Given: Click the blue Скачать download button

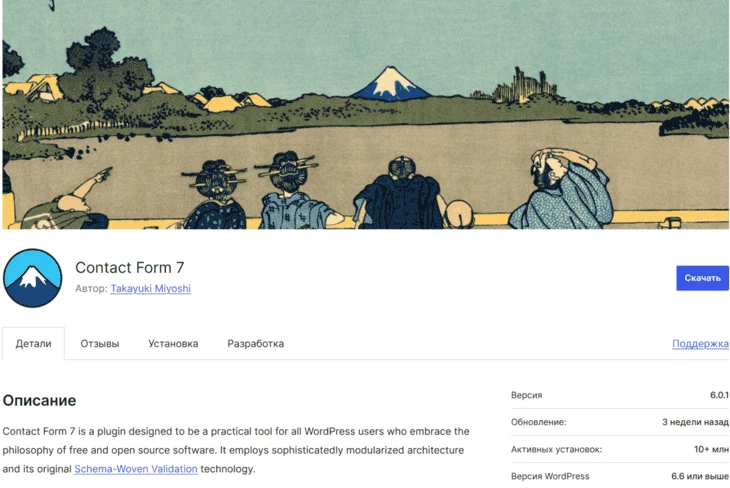Looking at the screenshot, I should [x=702, y=278].
